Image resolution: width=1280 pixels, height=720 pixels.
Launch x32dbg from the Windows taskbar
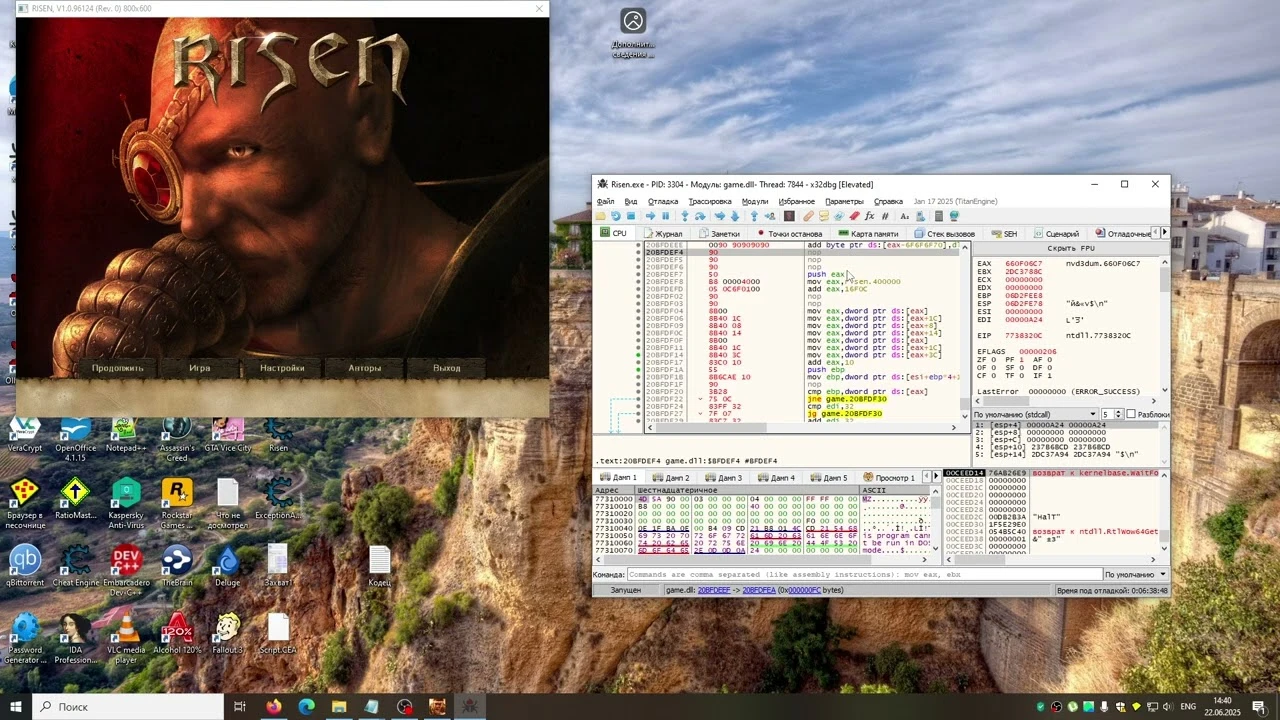tap(468, 706)
